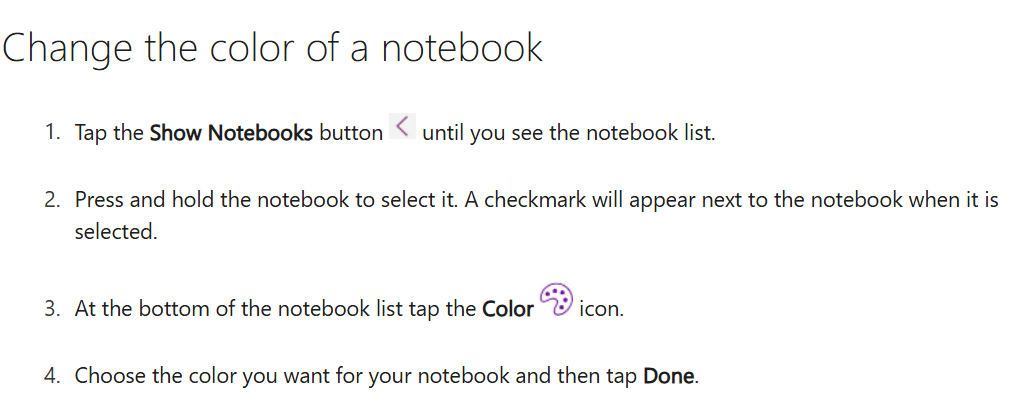
Task: Click the list number 3
Action: [x=52, y=309]
